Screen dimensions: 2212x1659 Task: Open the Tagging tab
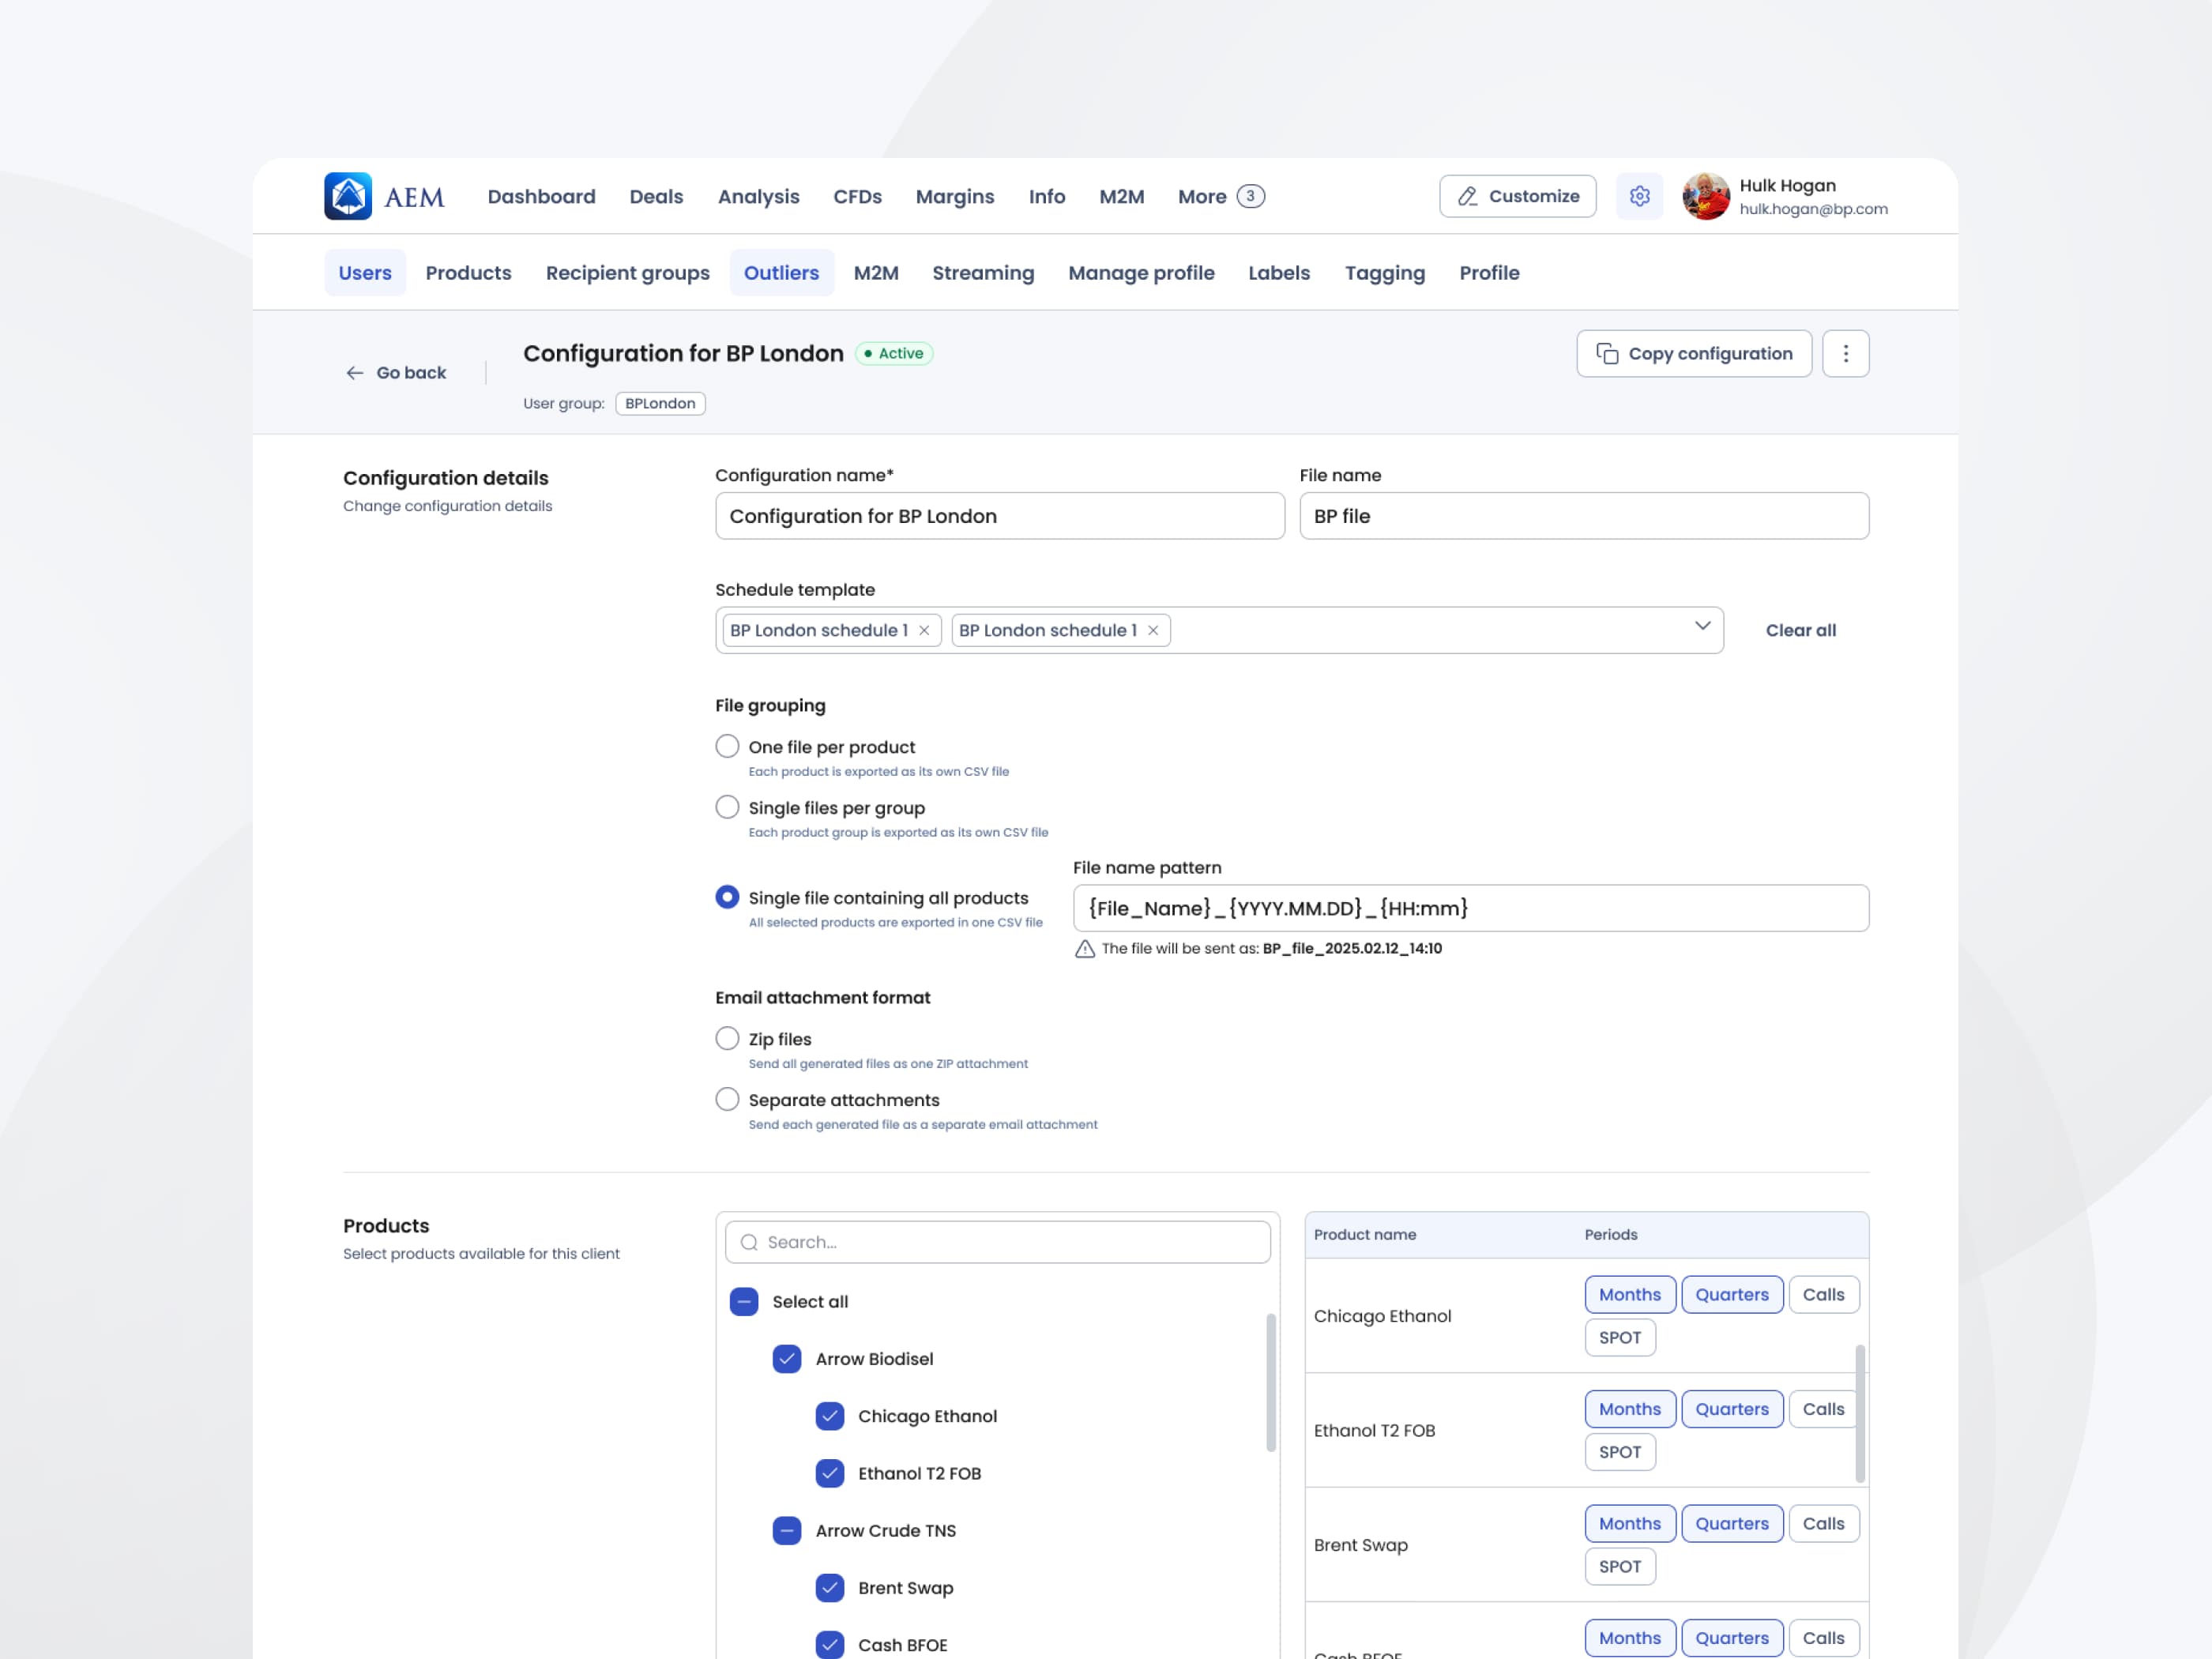coord(1385,273)
